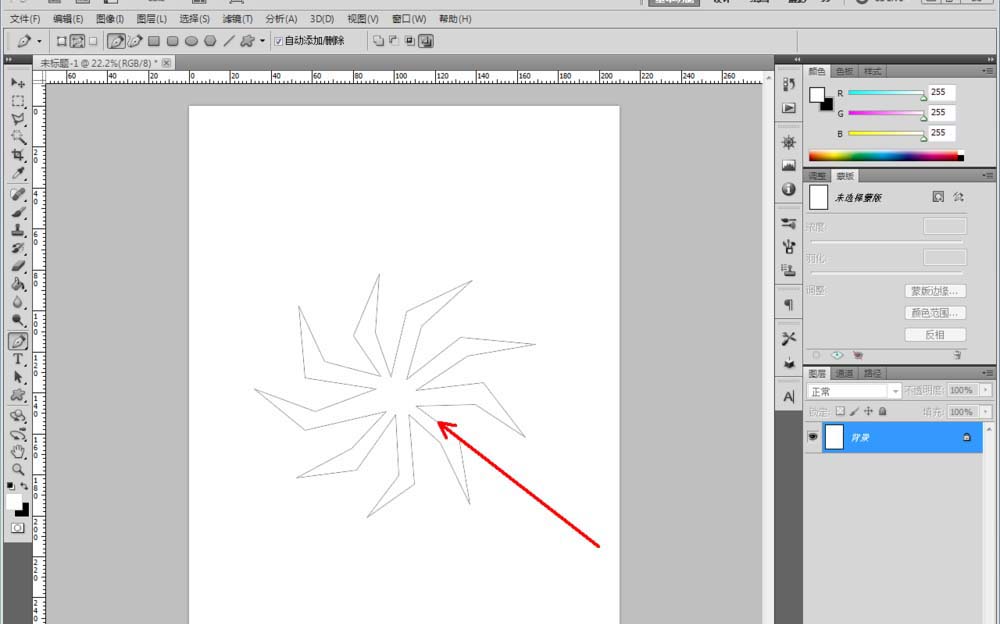Select the Zoom tool
Screen dimensions: 1000x624
(18, 470)
